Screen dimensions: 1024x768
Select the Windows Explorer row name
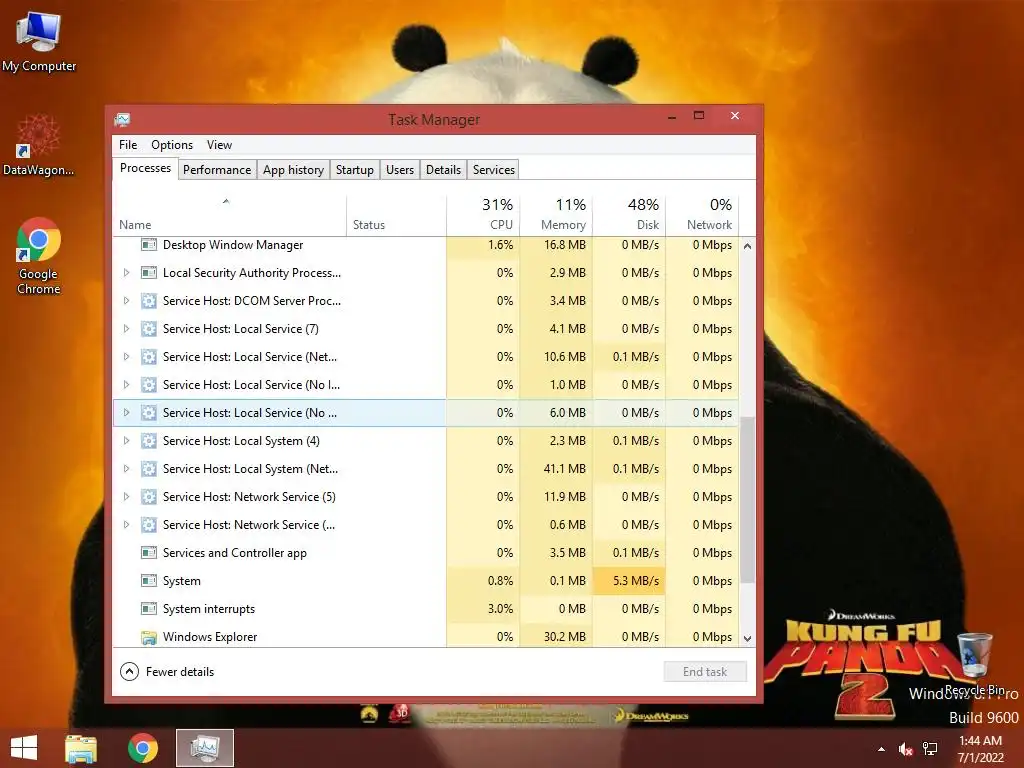pyautogui.click(x=210, y=637)
